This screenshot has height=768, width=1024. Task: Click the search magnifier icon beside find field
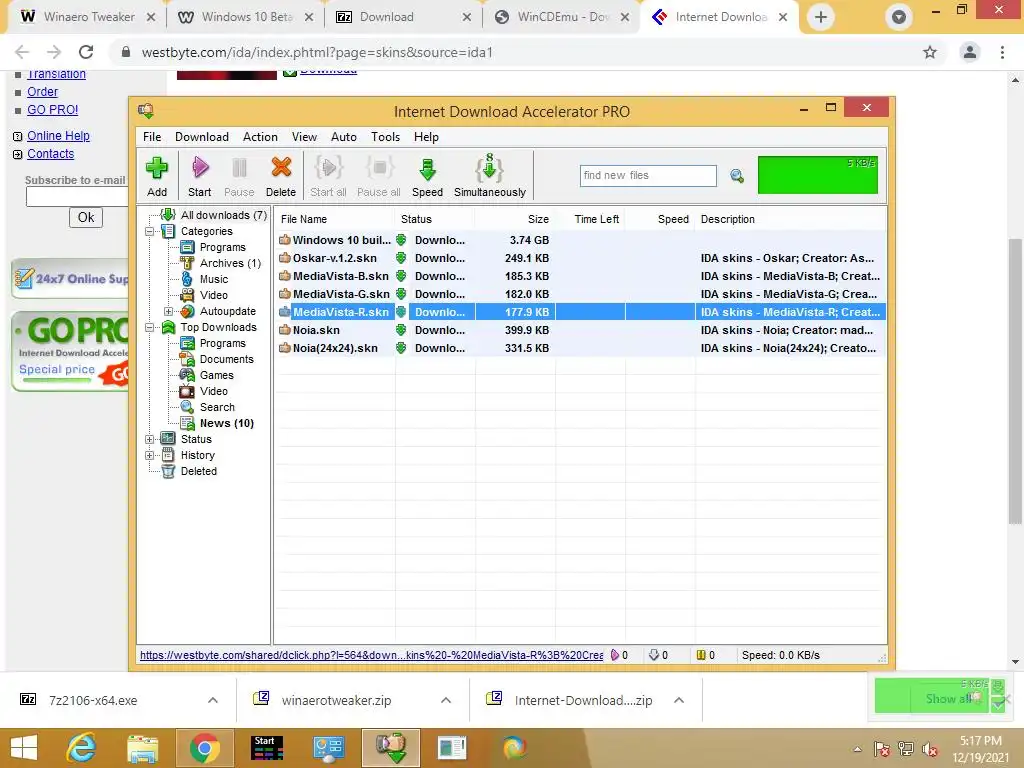click(737, 176)
